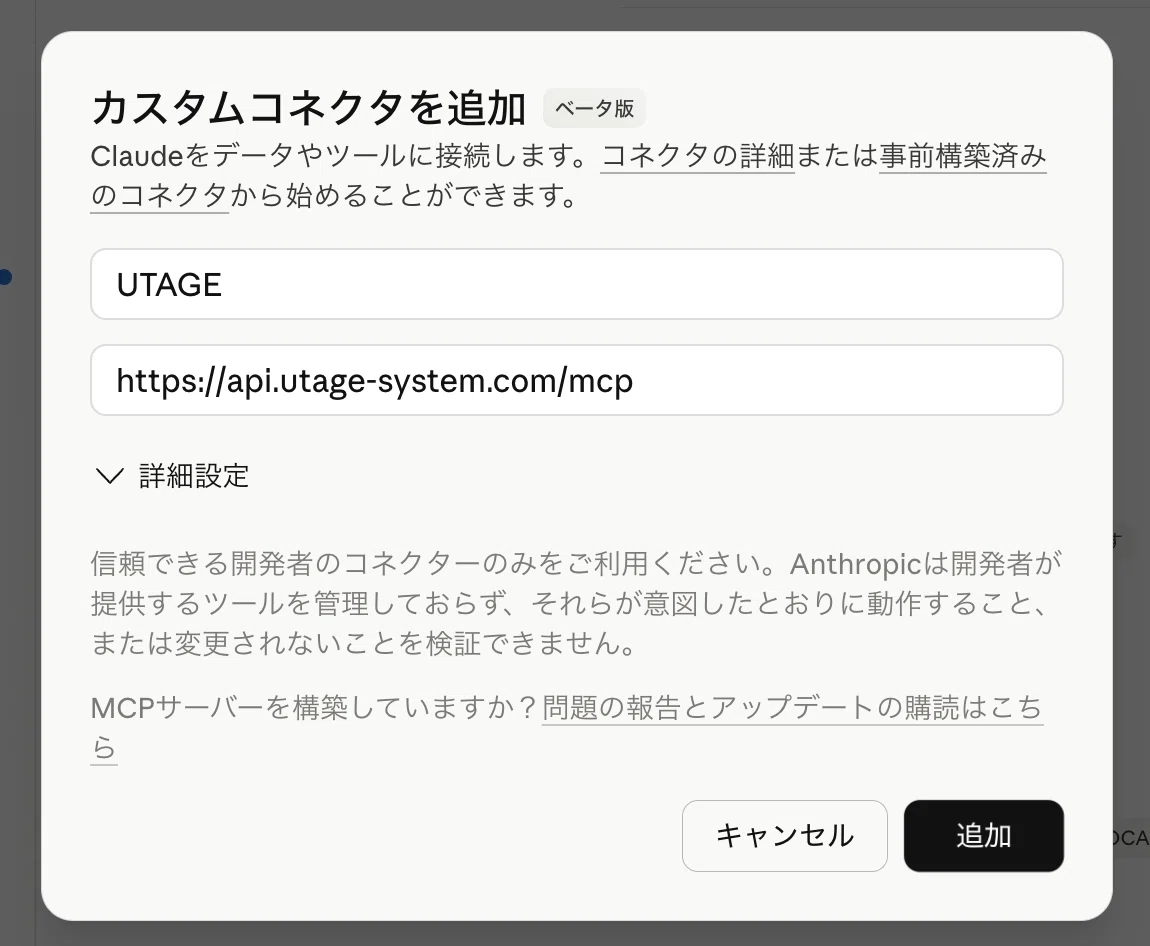Click the connector name field containing UTAGE
Image resolution: width=1150 pixels, height=946 pixels.
576,284
